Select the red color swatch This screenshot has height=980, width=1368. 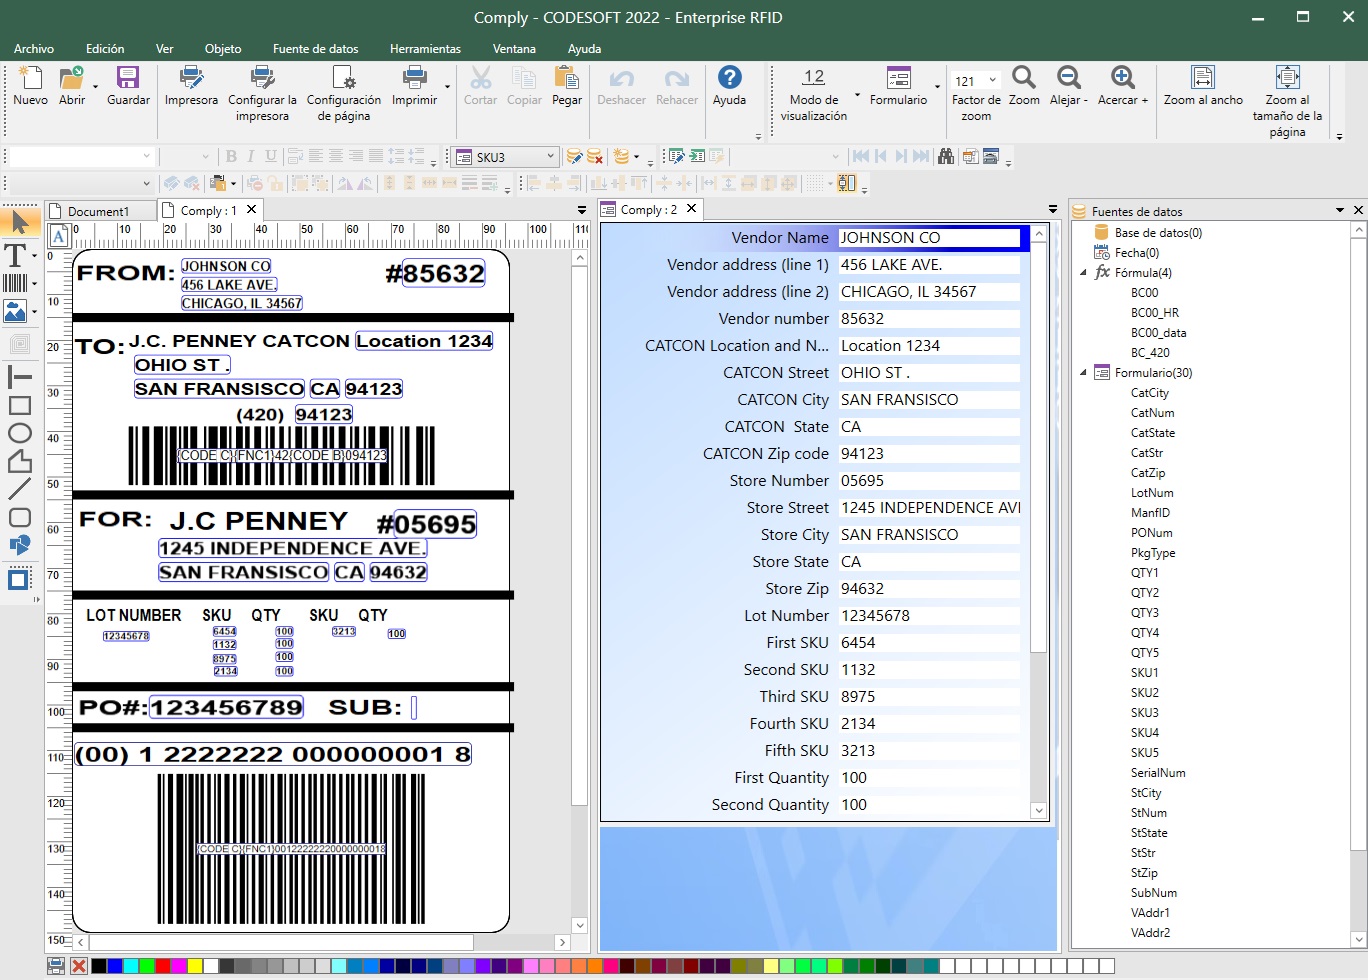pyautogui.click(x=163, y=966)
